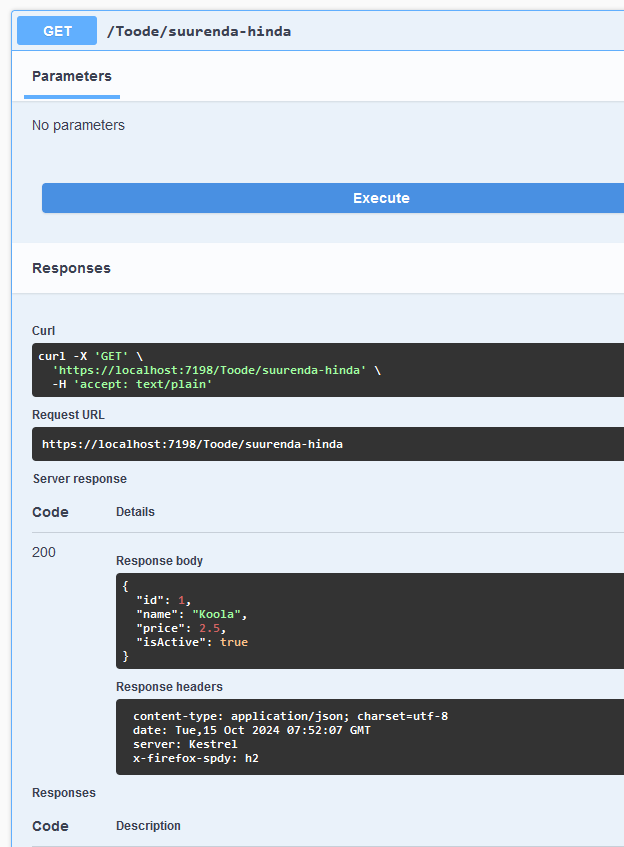This screenshot has height=847, width=624.
Task: Click the 200 status code
Action: 44,552
